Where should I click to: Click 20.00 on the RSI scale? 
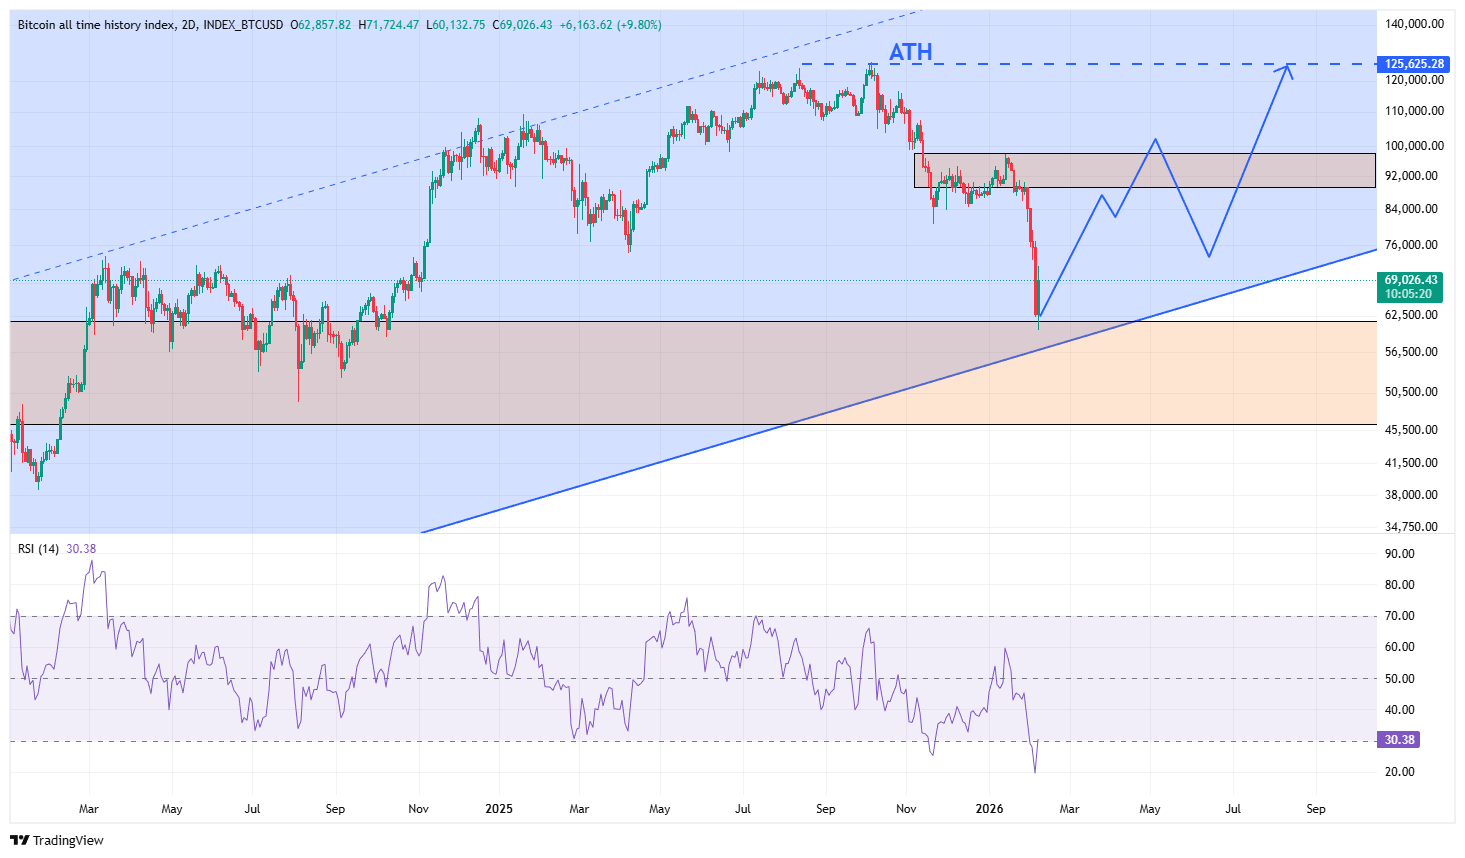click(1400, 772)
